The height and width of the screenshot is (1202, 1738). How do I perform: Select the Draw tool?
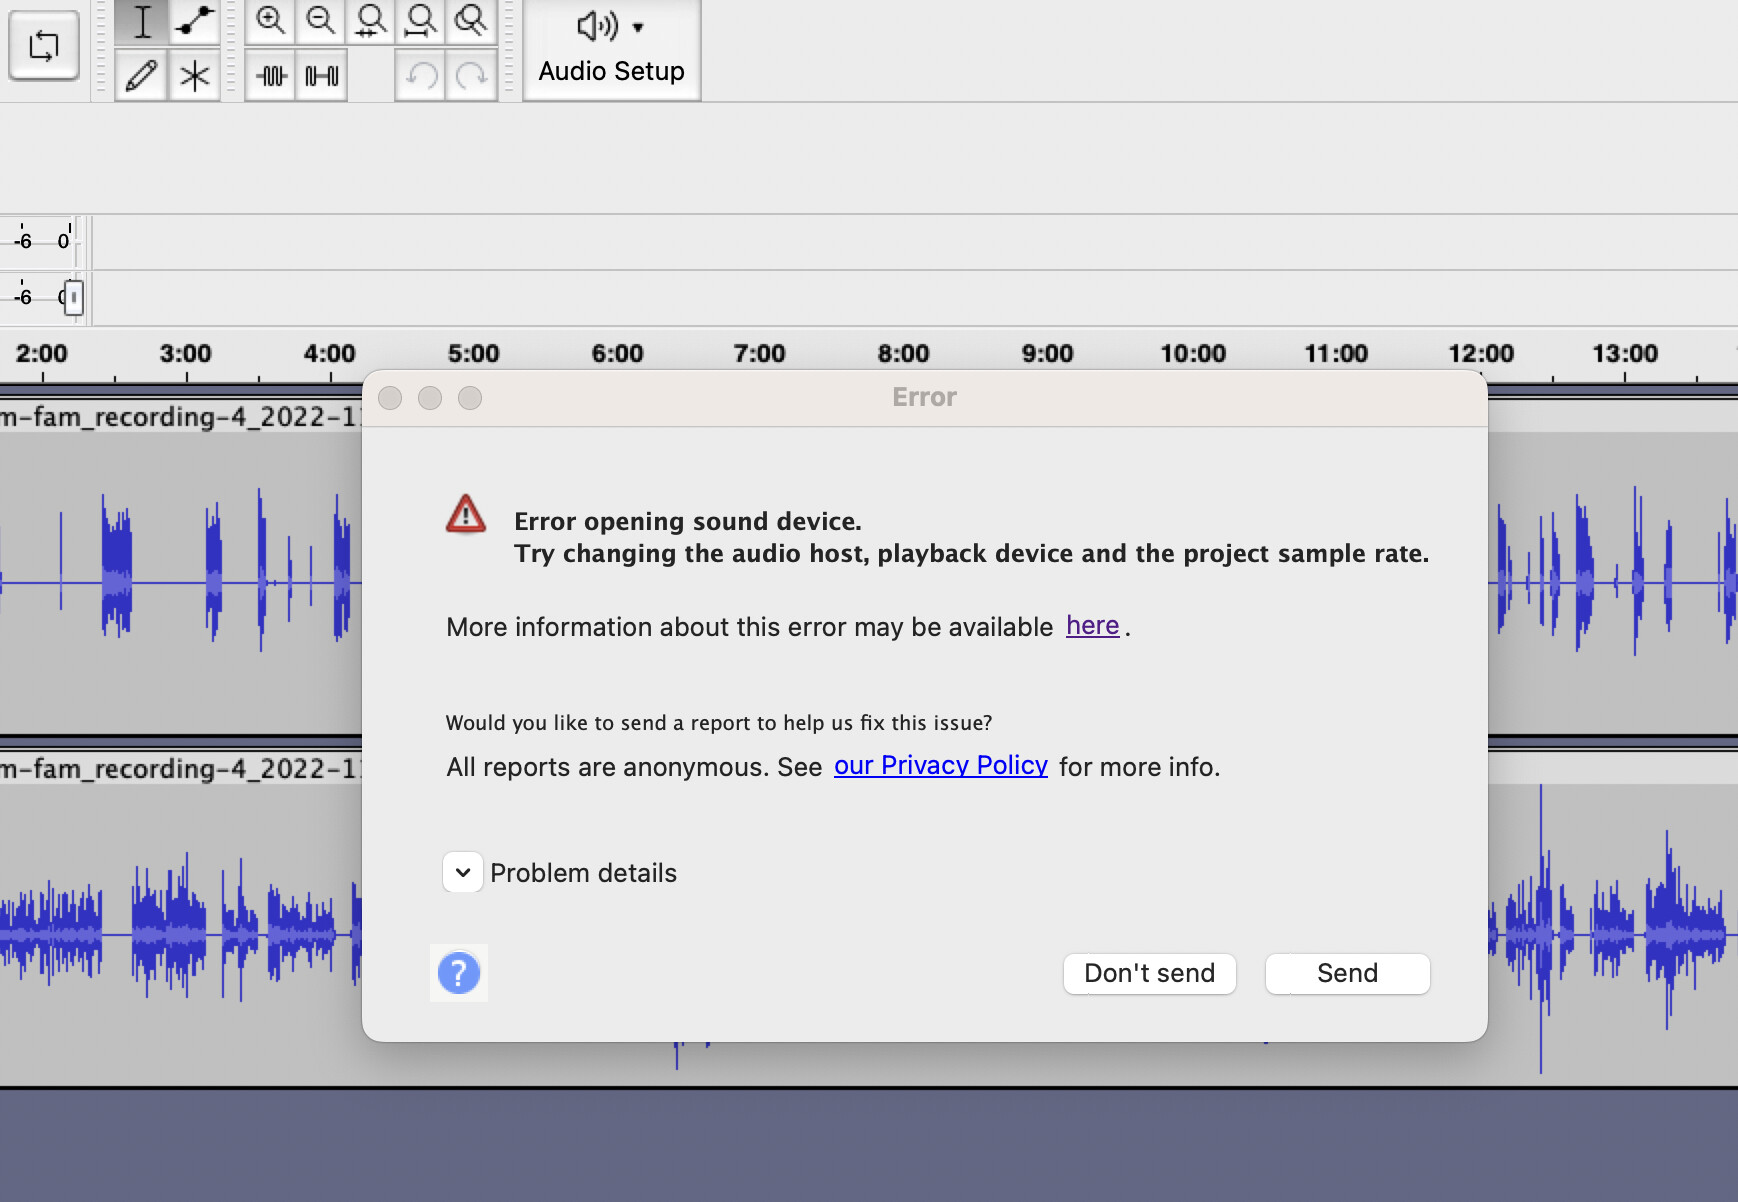click(143, 74)
